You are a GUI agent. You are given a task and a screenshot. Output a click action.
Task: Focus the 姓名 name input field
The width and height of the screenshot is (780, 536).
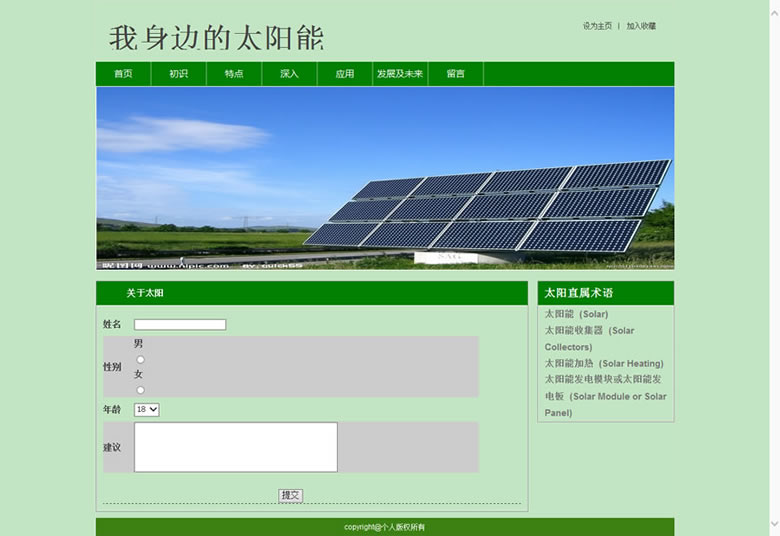180,324
